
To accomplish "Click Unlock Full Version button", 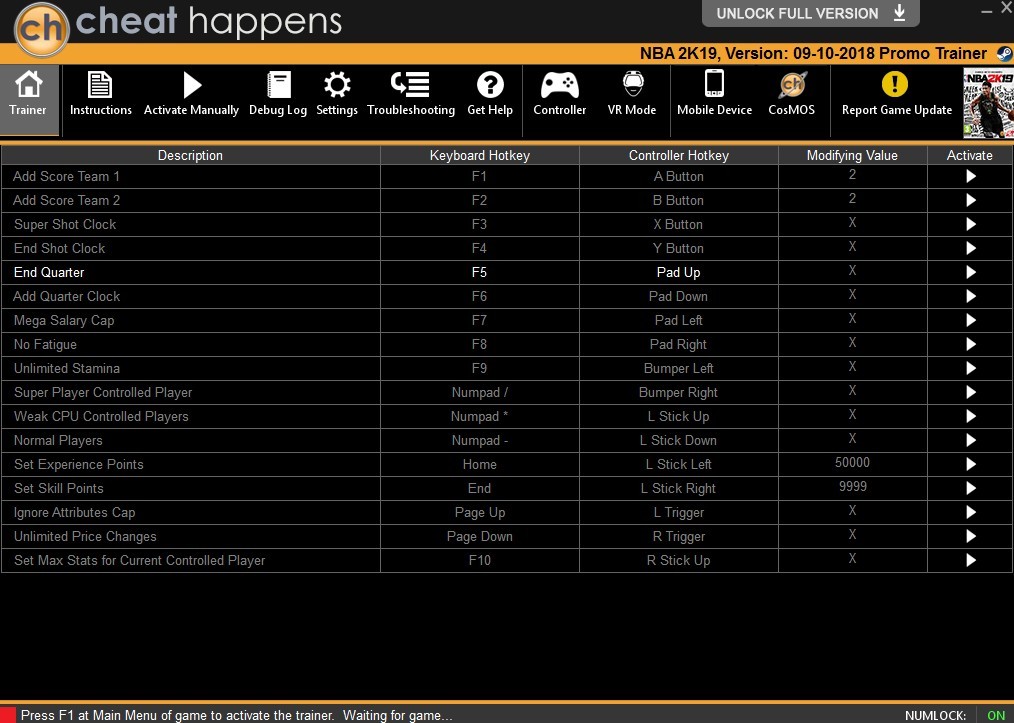I will tap(810, 13).
